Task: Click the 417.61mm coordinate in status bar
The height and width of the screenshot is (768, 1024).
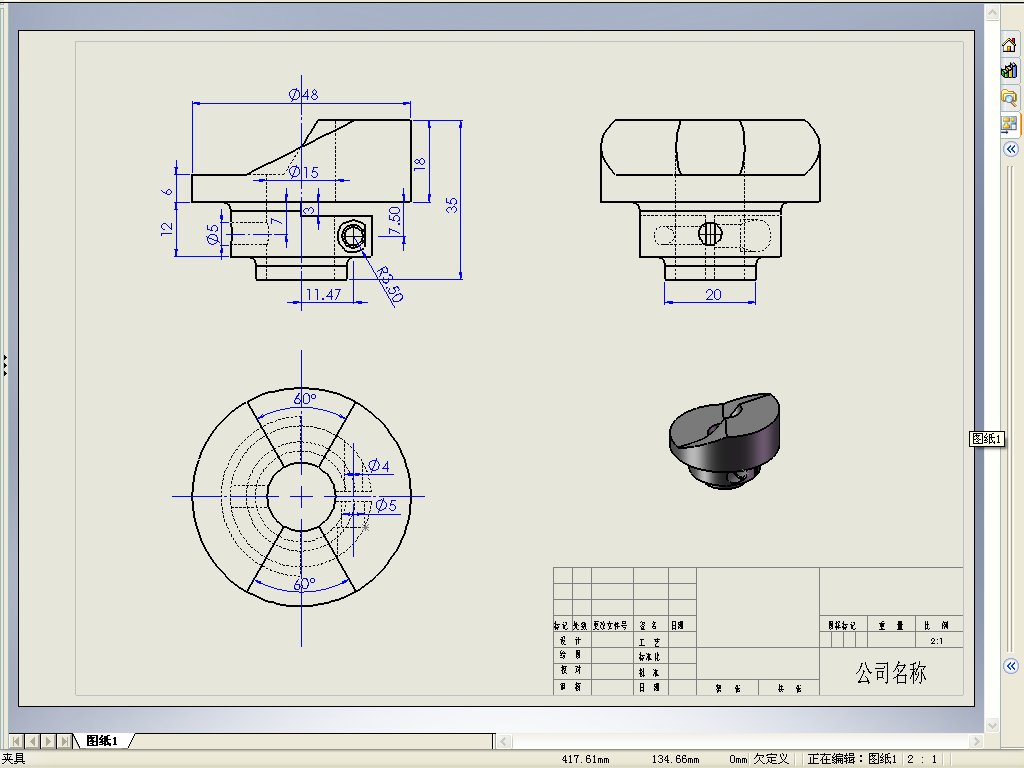Action: tap(585, 760)
